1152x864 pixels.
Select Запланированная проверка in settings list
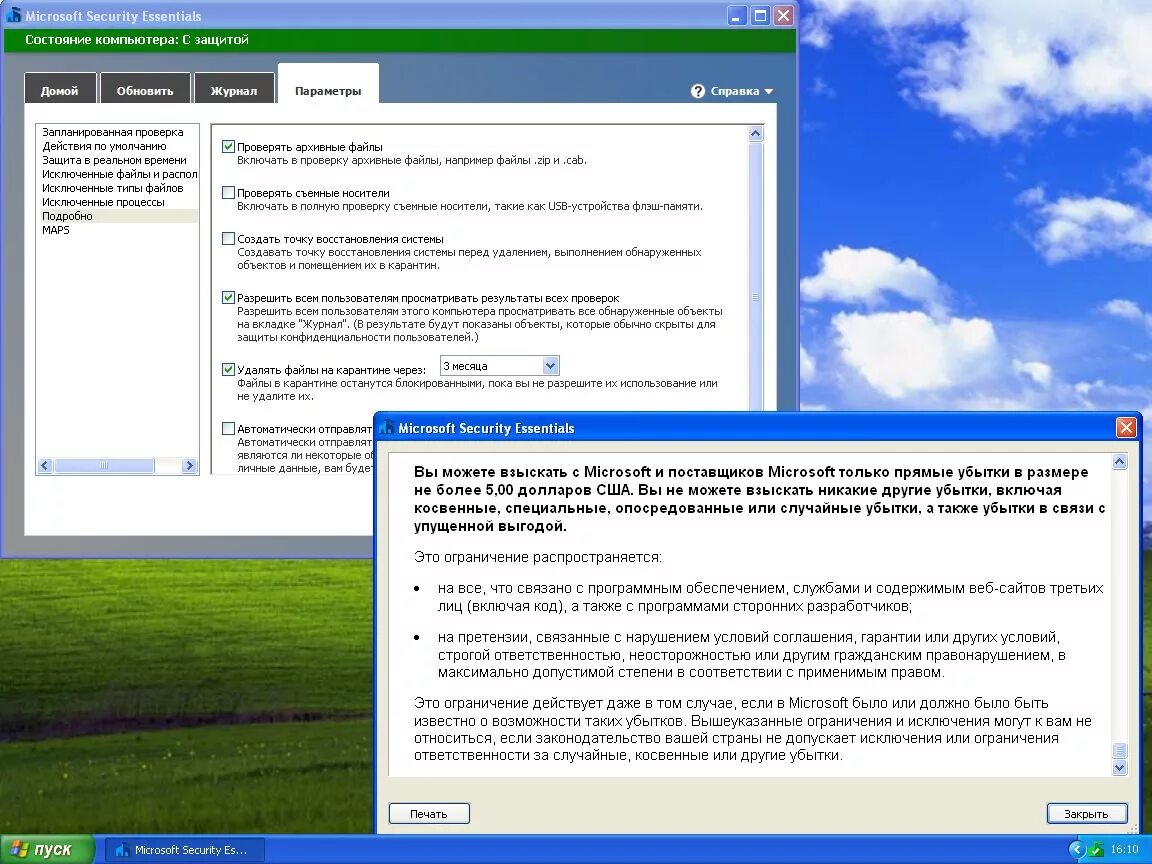click(x=112, y=132)
